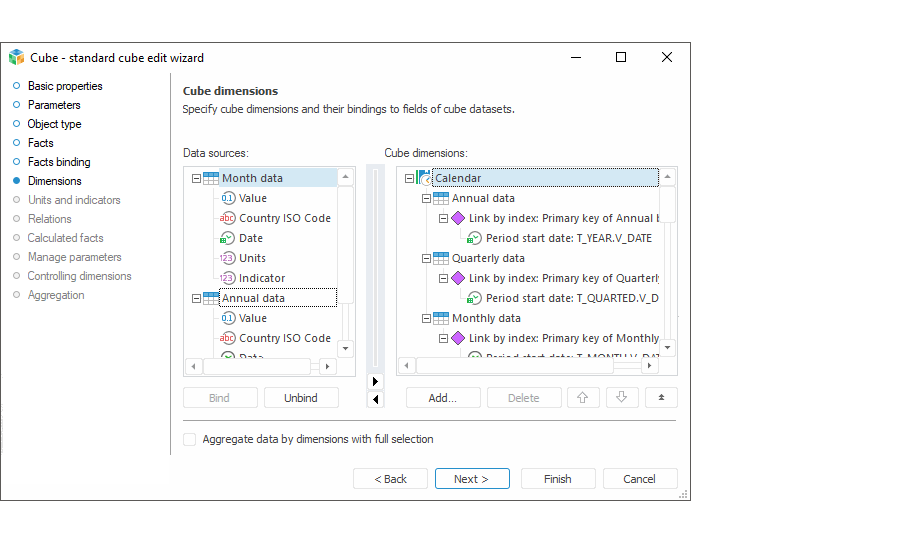The width and height of the screenshot is (918, 543).
Task: Collapse the Month data source node
Action: coord(195,178)
